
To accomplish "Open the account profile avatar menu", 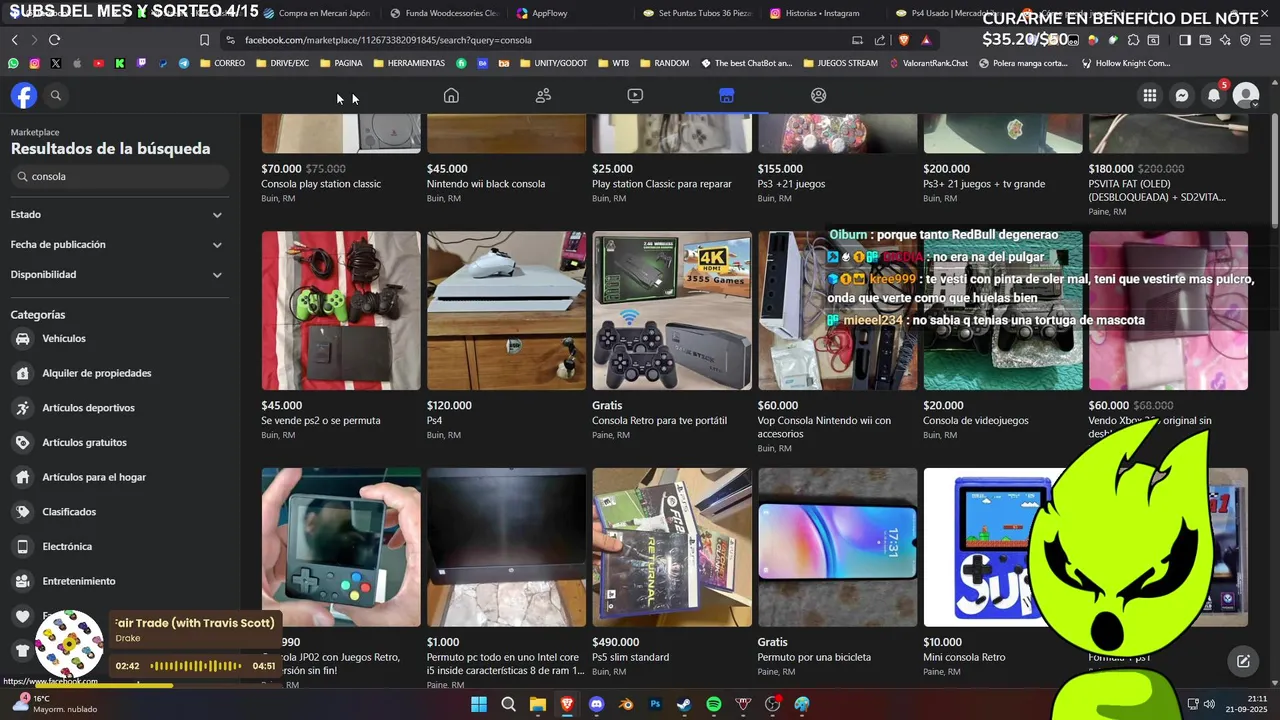I will pos(1246,95).
